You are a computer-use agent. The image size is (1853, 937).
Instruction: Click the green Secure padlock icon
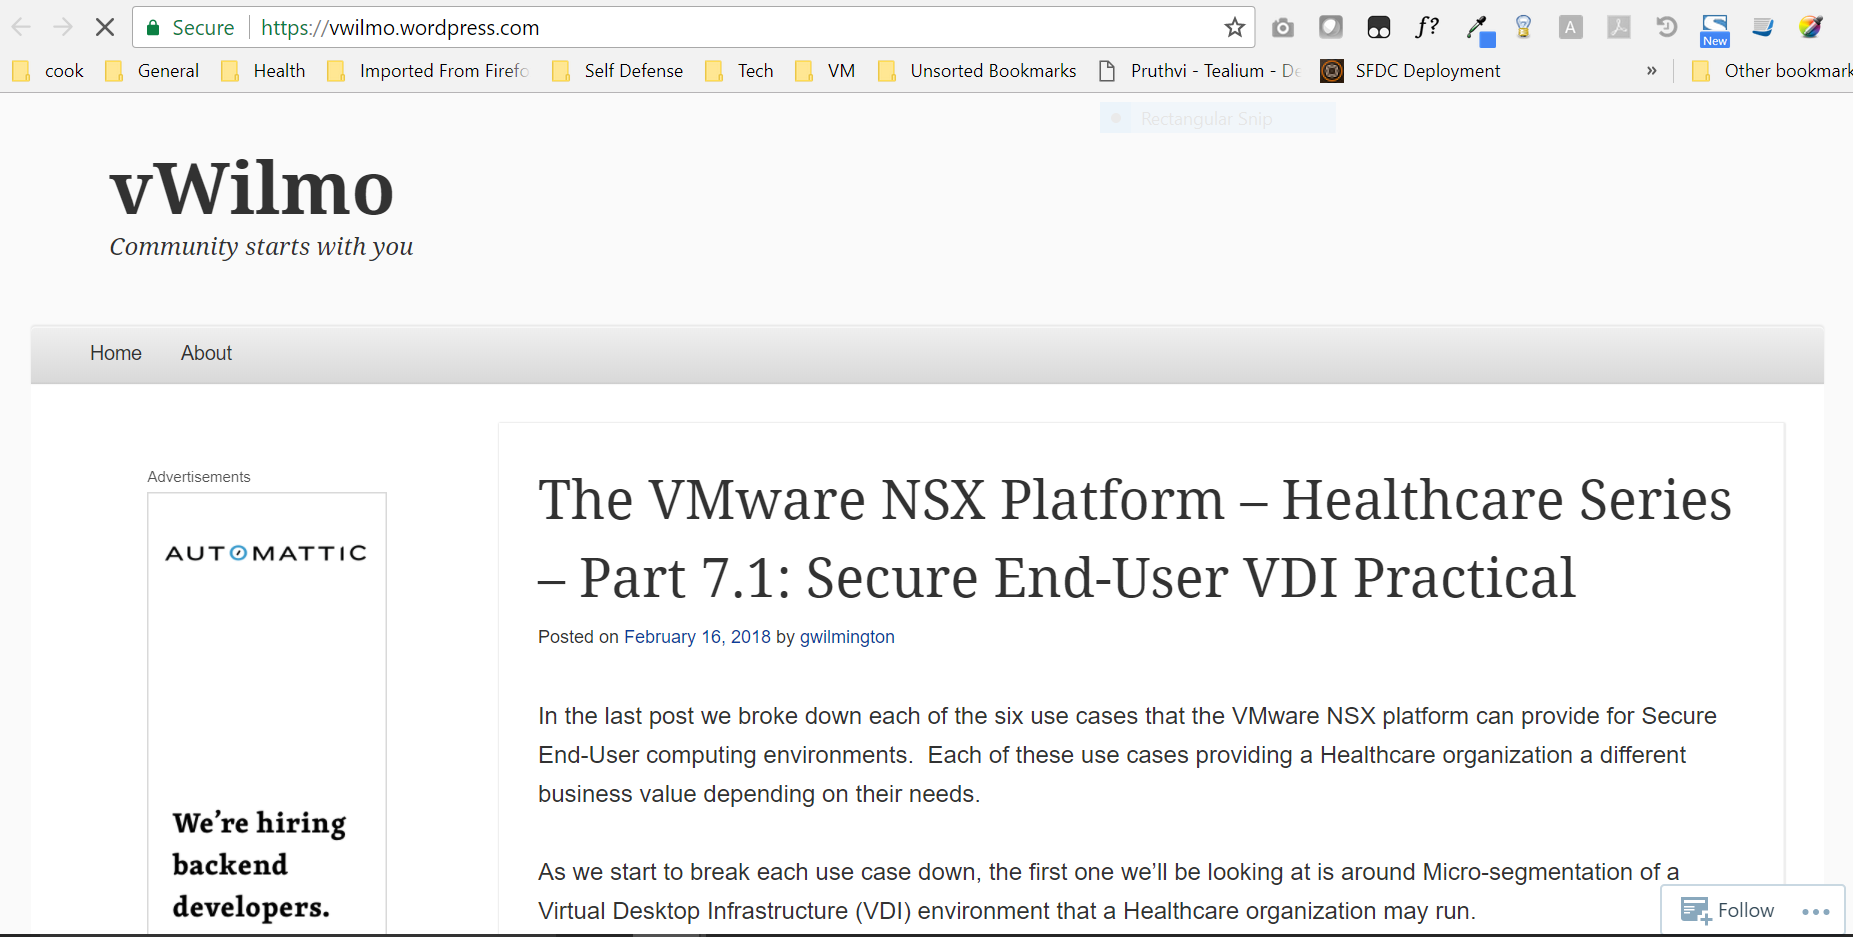pyautogui.click(x=153, y=28)
